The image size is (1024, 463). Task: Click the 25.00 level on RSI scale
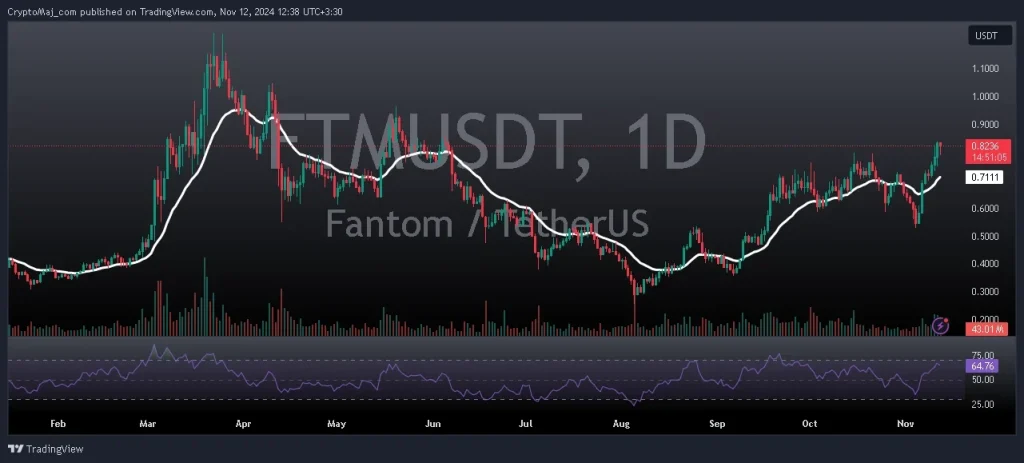pyautogui.click(x=984, y=404)
